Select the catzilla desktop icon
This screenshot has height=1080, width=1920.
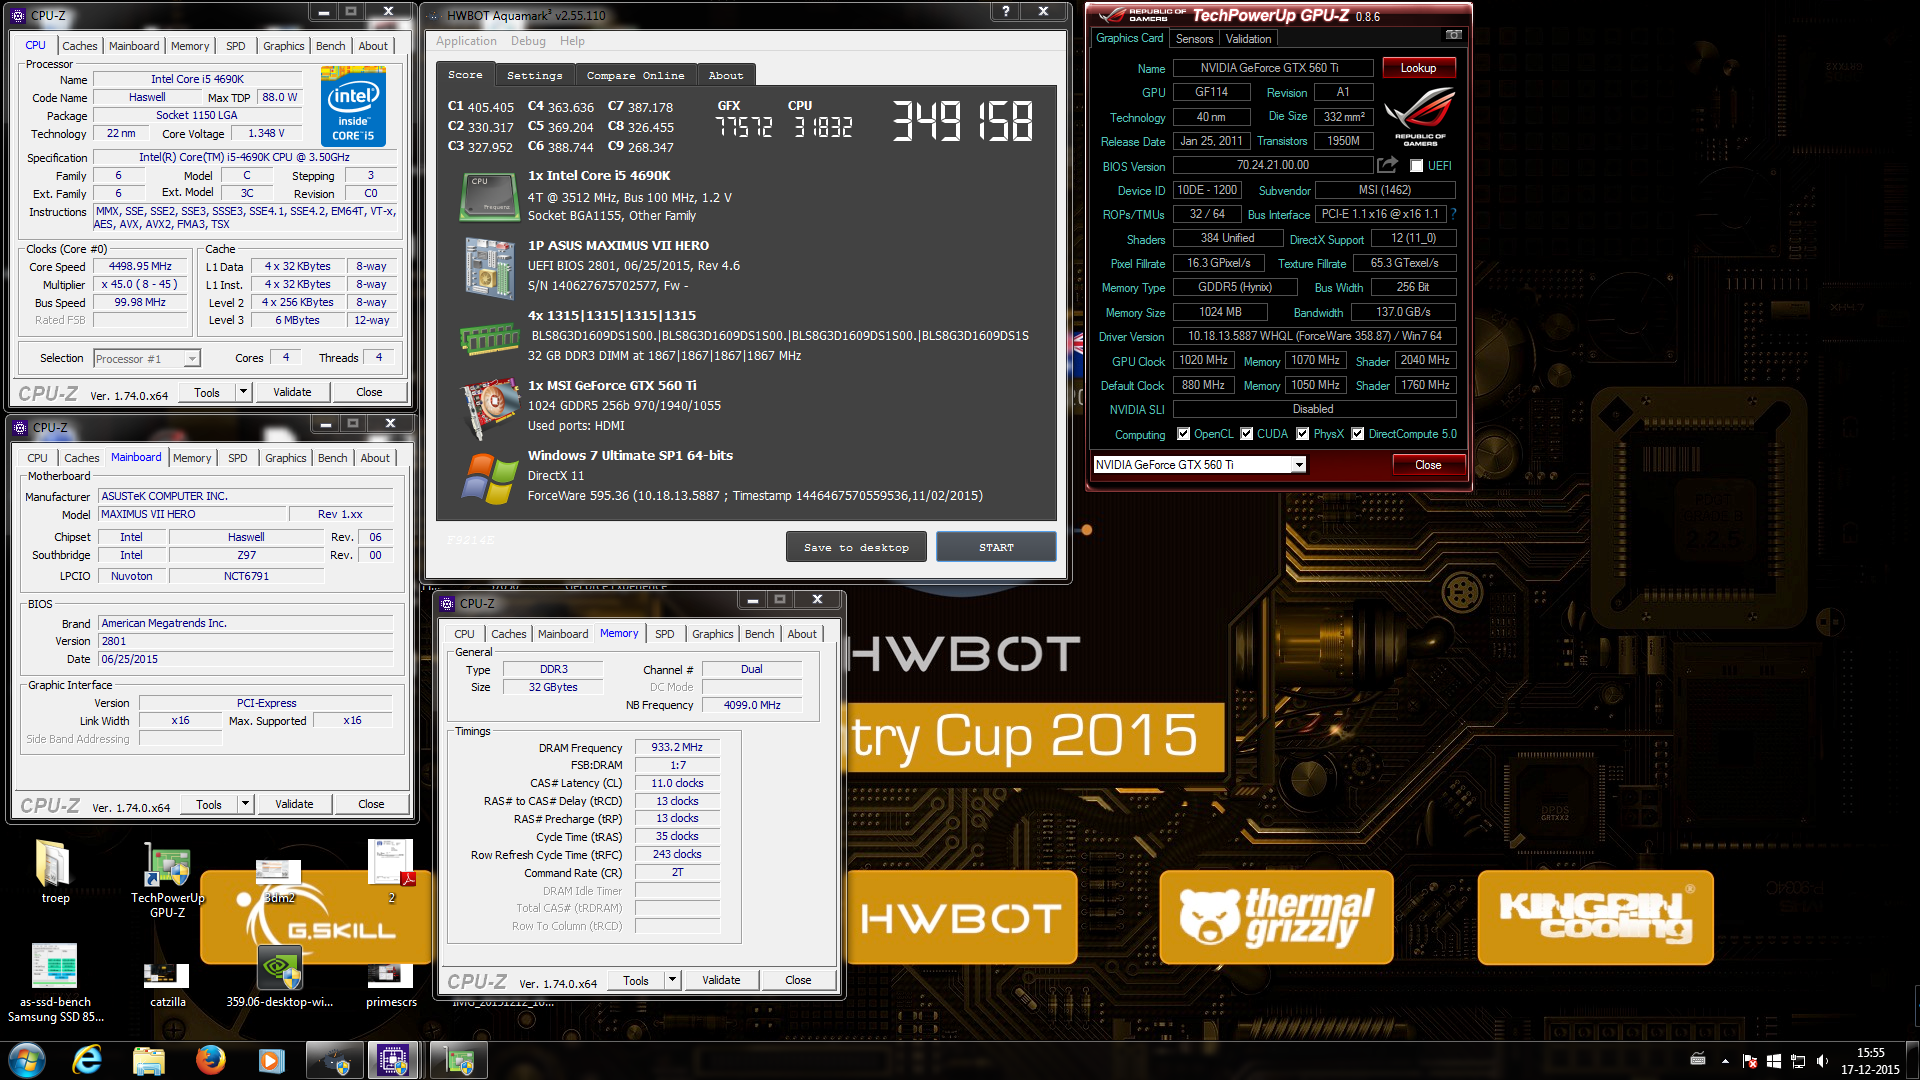tap(167, 983)
